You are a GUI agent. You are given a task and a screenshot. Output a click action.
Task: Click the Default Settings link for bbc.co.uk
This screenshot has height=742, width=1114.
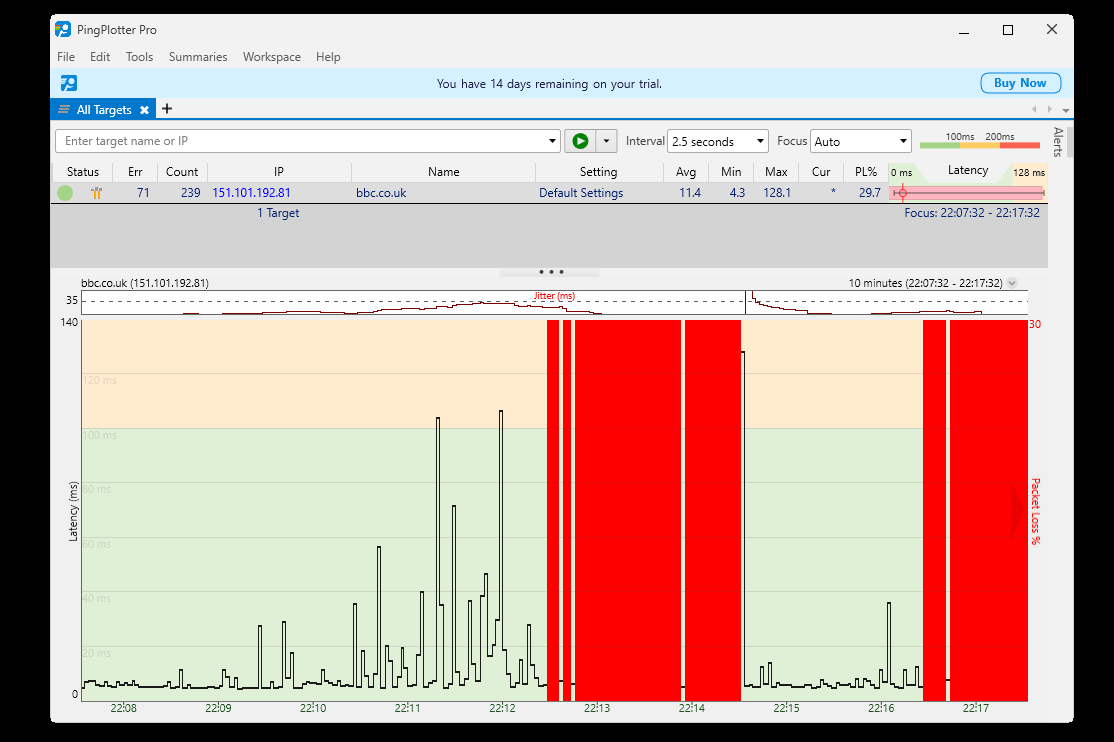pos(580,193)
